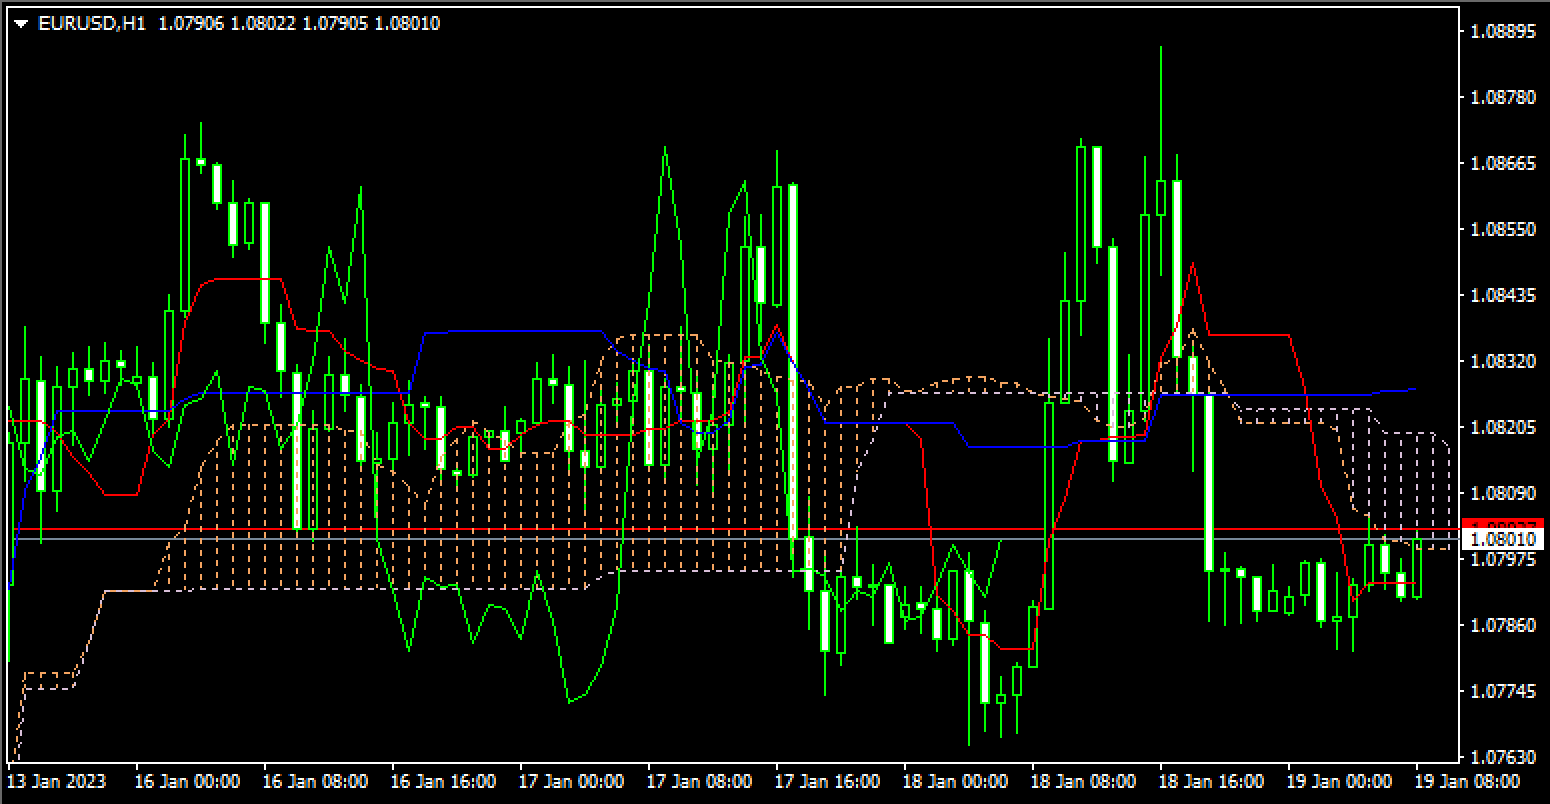Click the 17 Jan 00:00 time axis label

point(571,781)
